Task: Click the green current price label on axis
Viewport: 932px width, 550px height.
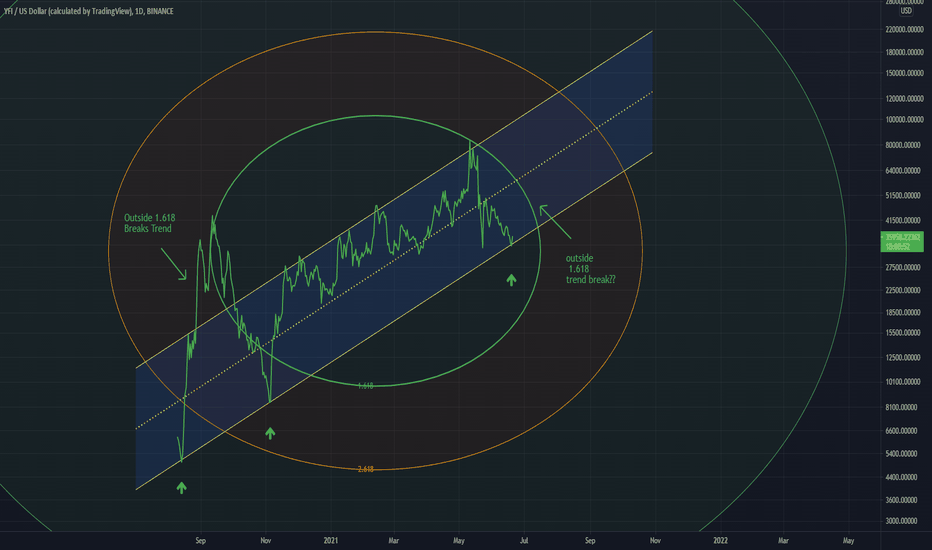Action: pyautogui.click(x=902, y=241)
